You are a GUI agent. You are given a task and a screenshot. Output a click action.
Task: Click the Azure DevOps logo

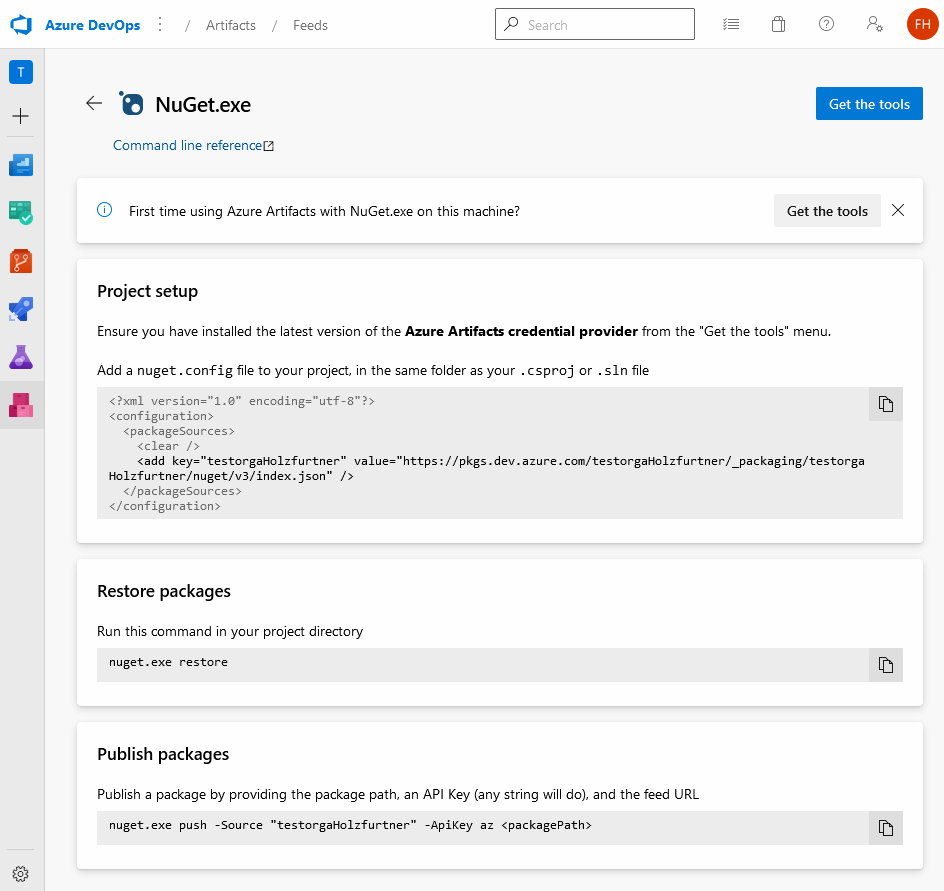[x=21, y=24]
